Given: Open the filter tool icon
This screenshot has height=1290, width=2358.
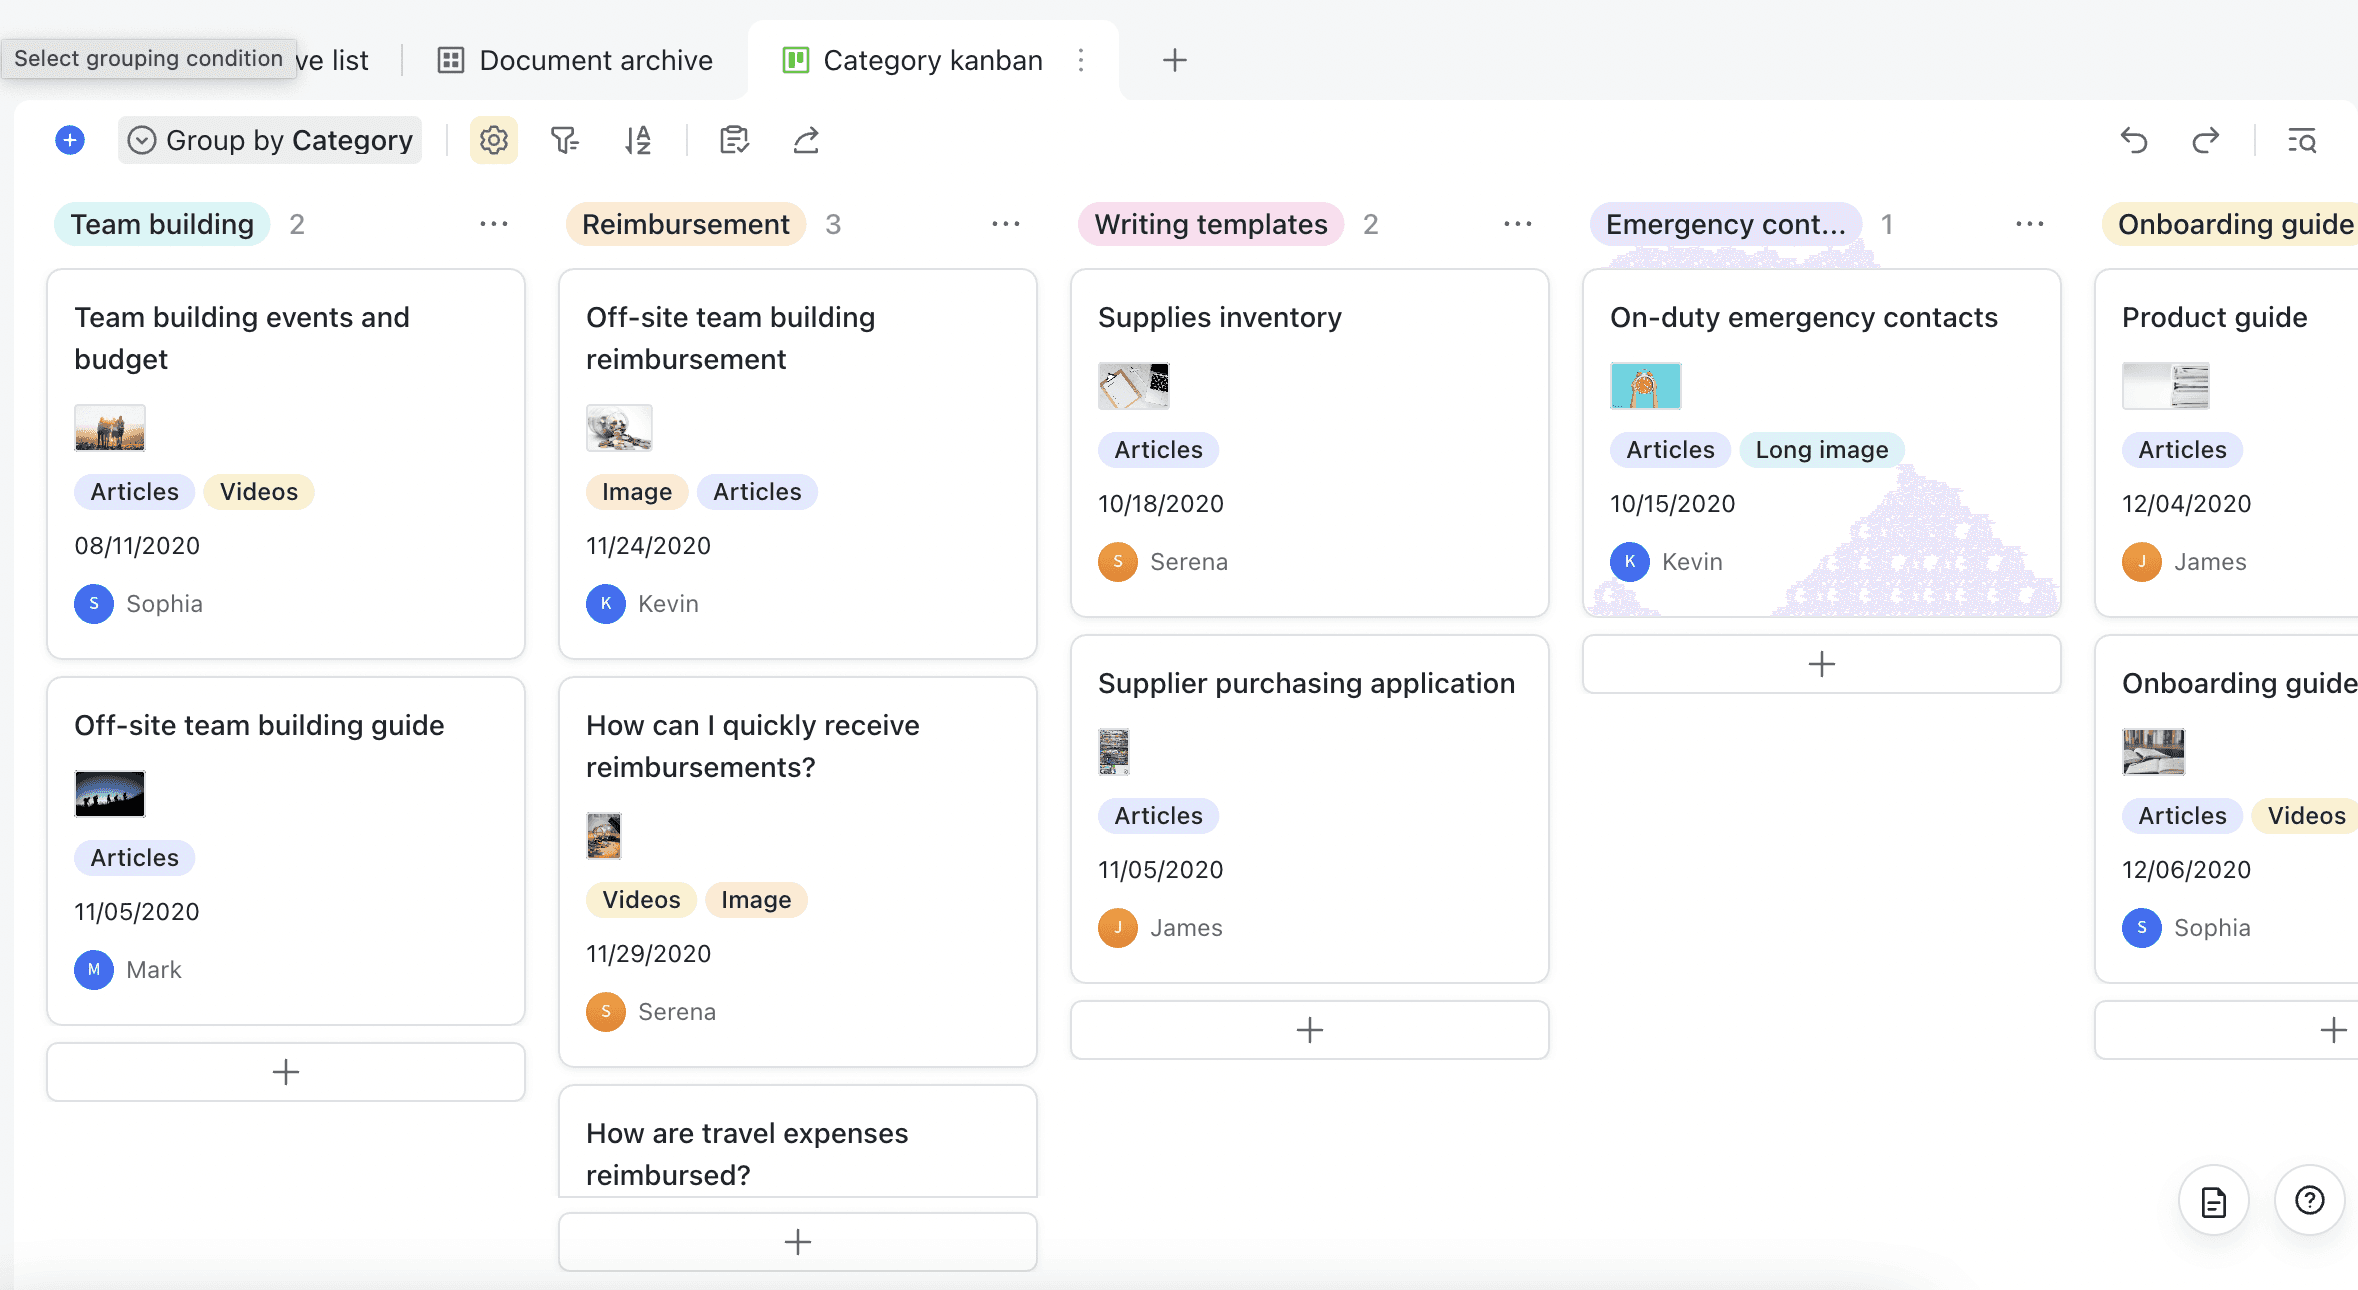Looking at the screenshot, I should (565, 140).
